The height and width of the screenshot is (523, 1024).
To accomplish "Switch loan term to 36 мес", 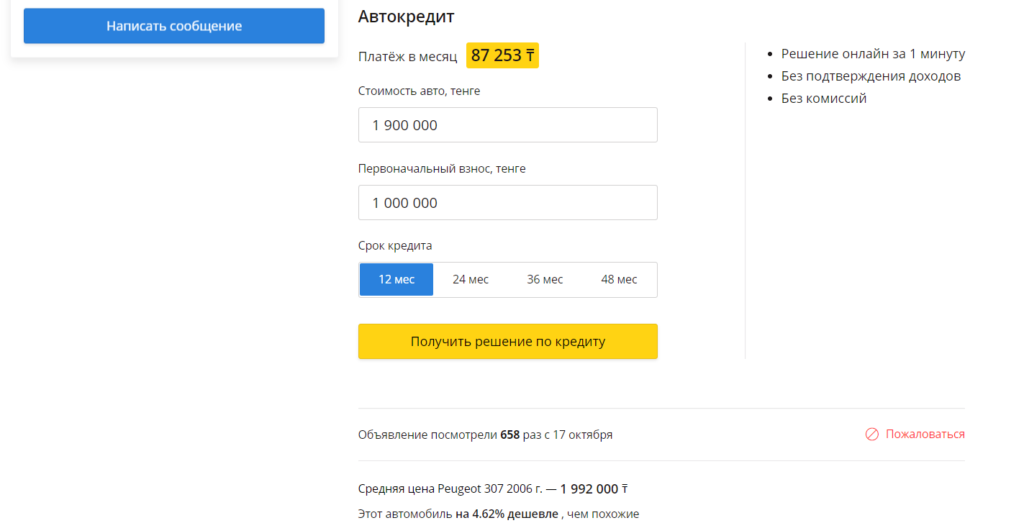I will pyautogui.click(x=545, y=280).
